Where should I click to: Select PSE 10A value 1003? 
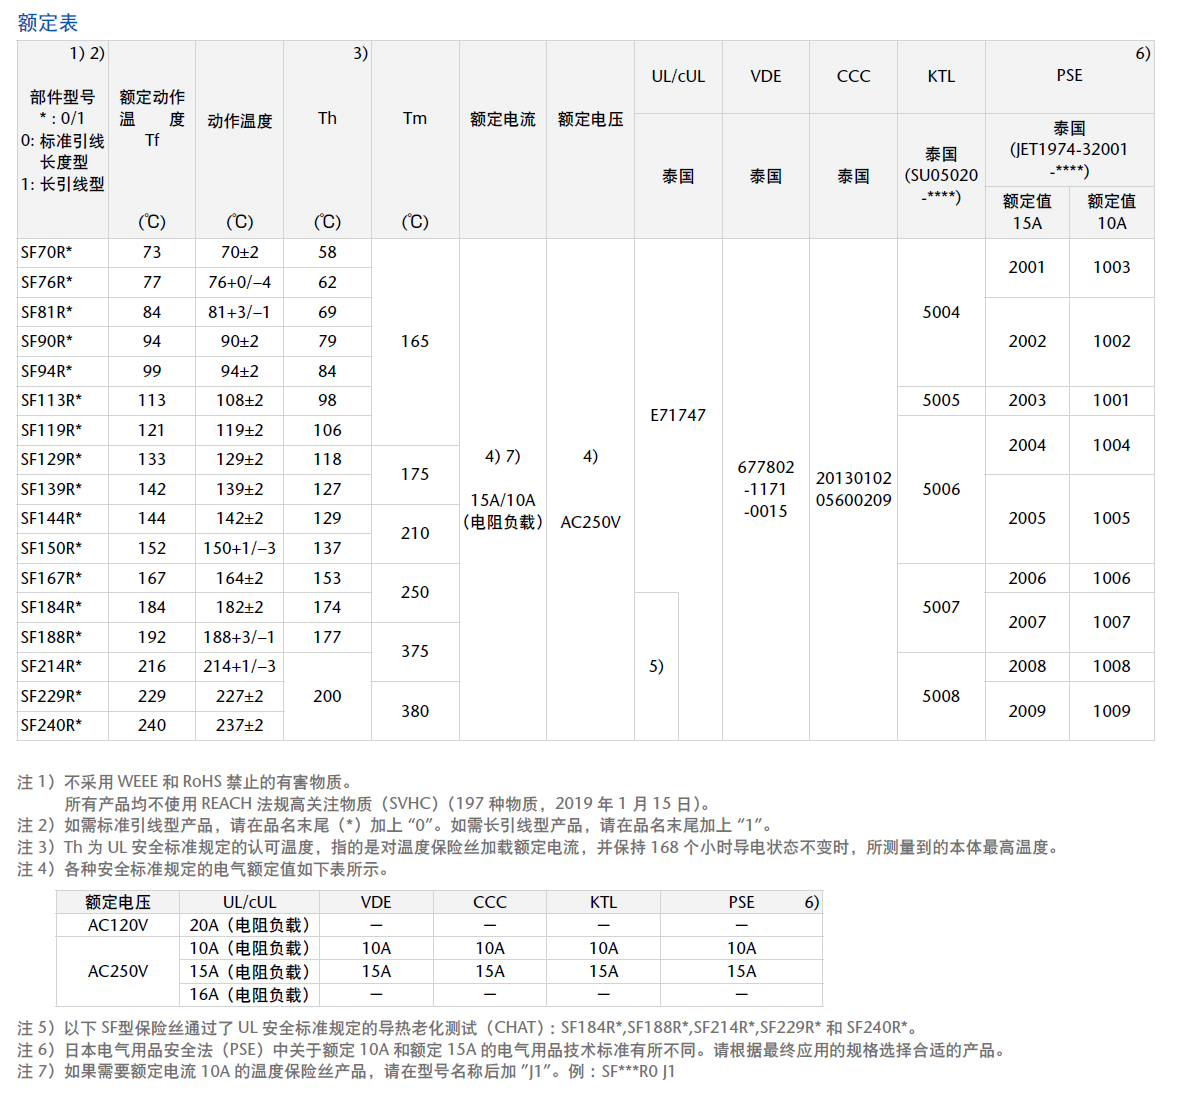[1112, 267]
